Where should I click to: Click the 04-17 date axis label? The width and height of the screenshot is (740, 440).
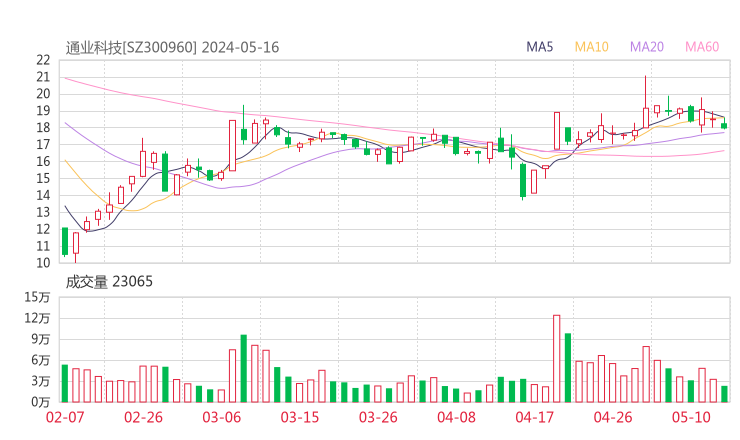click(535, 417)
